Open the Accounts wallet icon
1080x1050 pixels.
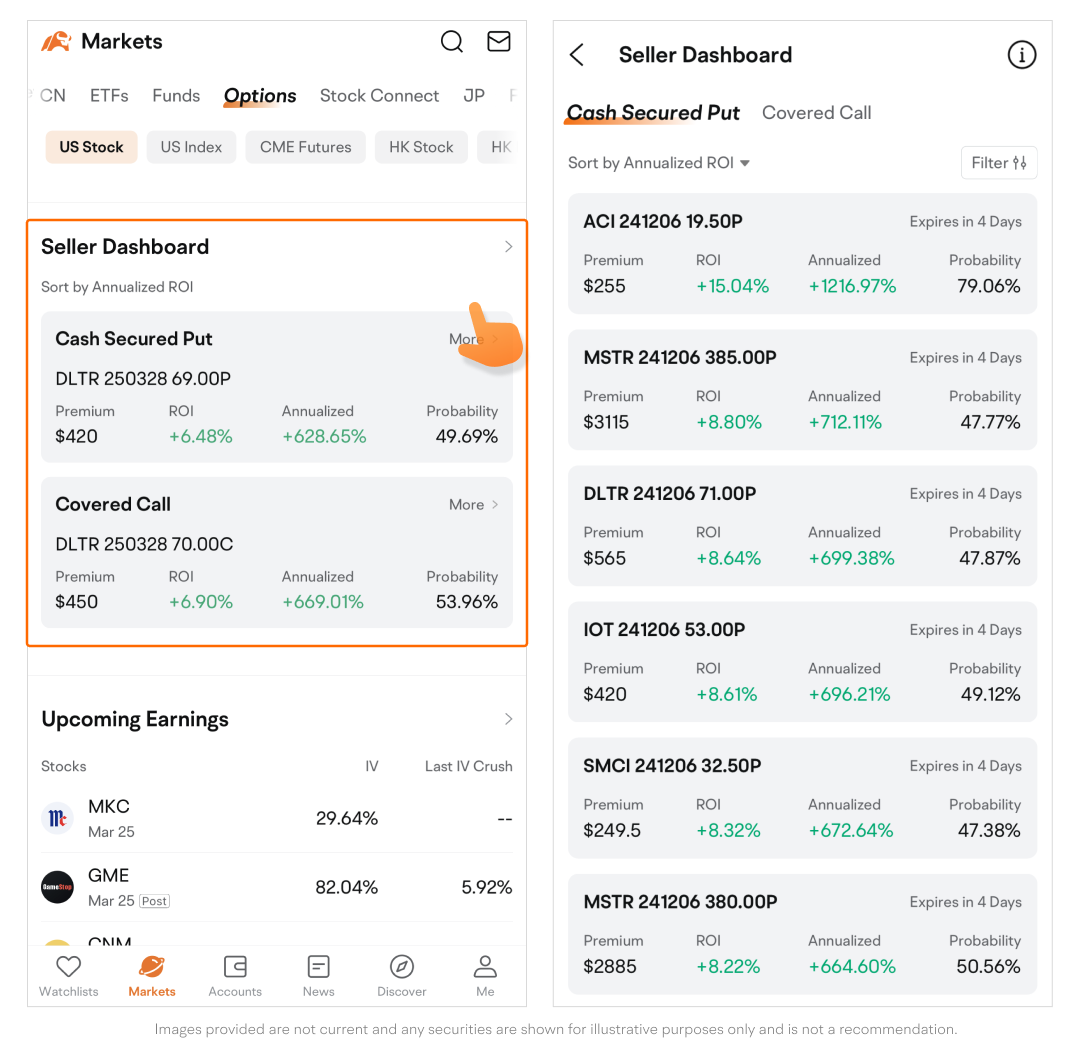(235, 967)
